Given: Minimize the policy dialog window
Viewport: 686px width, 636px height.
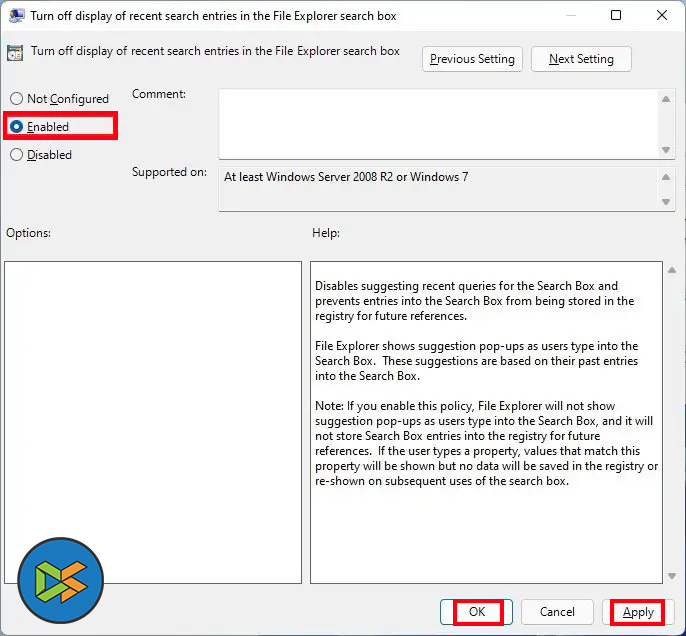Looking at the screenshot, I should (x=571, y=15).
